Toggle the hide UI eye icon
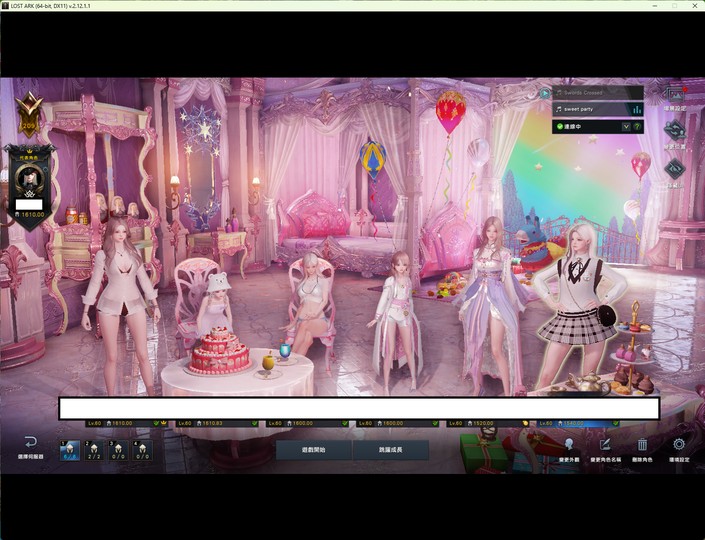 (674, 169)
